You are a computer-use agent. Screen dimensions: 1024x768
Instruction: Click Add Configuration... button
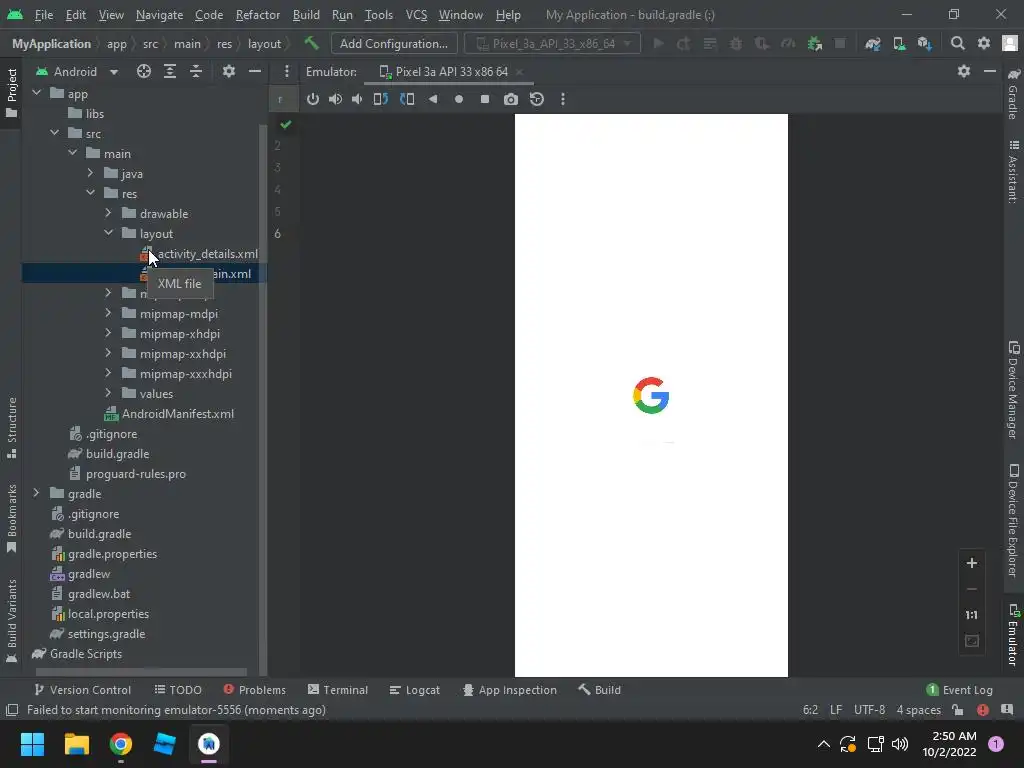point(394,44)
